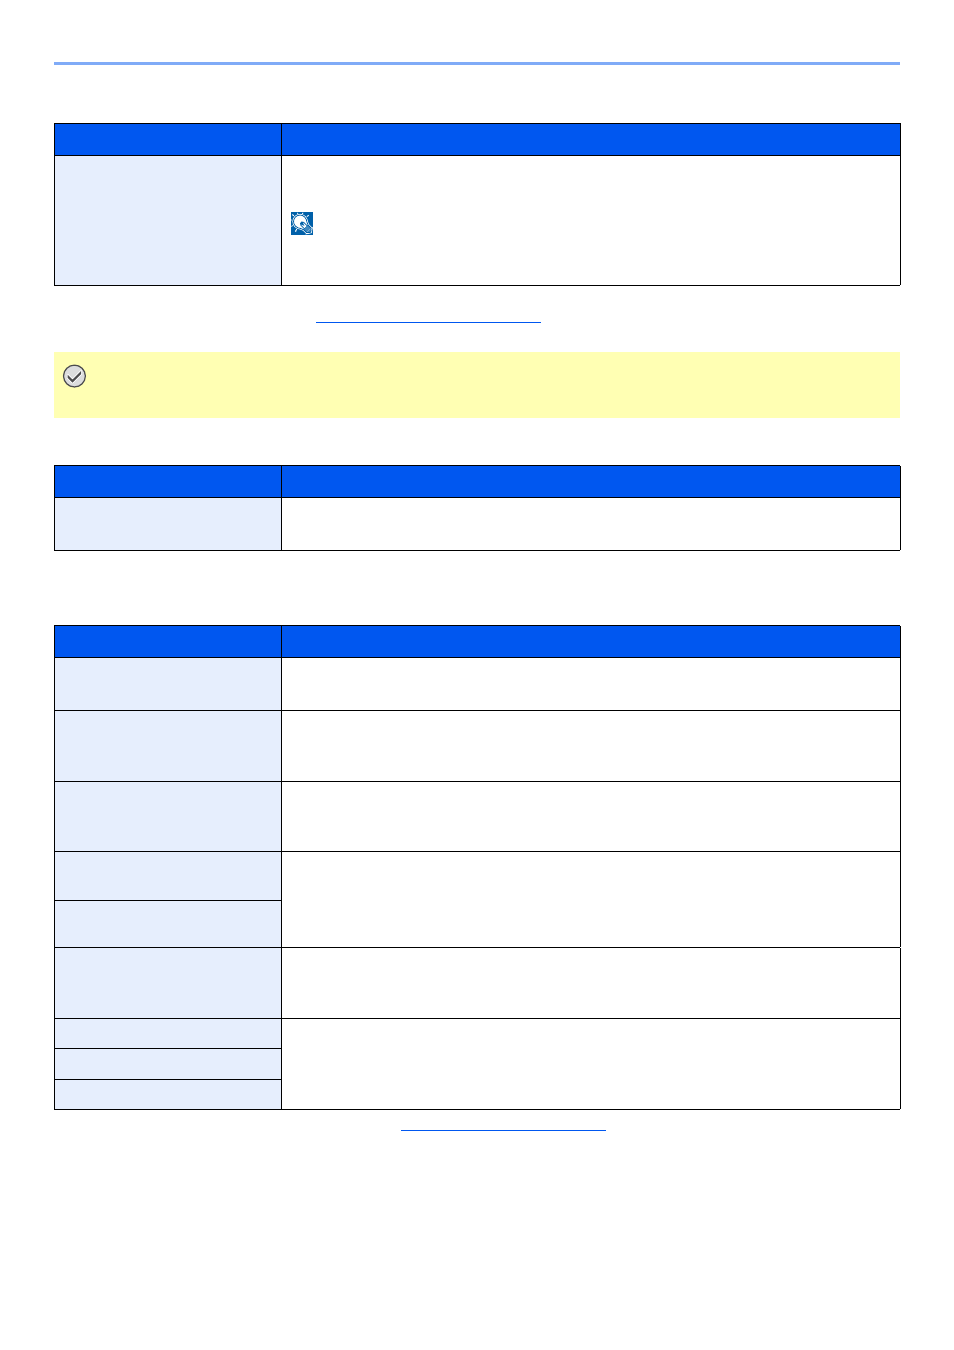Viewport: 954px width, 1350px height.
Task: Select the second table's narrow blue header cell
Action: (x=168, y=482)
